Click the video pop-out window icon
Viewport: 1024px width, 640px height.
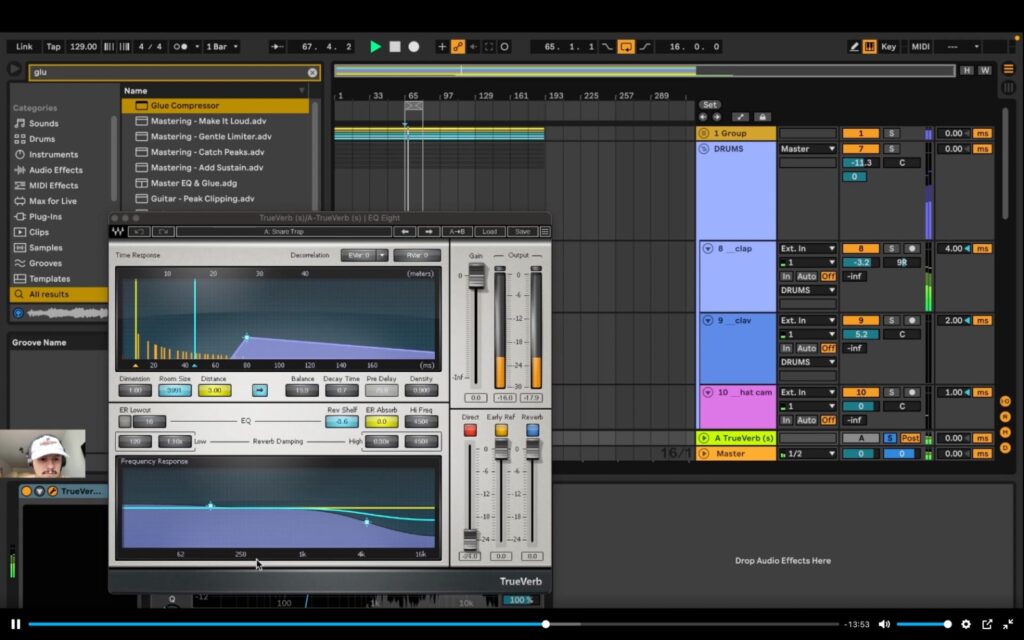(x=987, y=624)
